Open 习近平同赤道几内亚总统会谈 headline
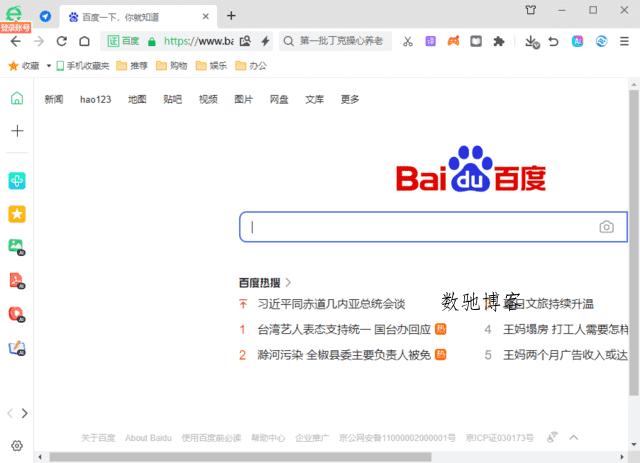This screenshot has width=640, height=463. point(331,304)
